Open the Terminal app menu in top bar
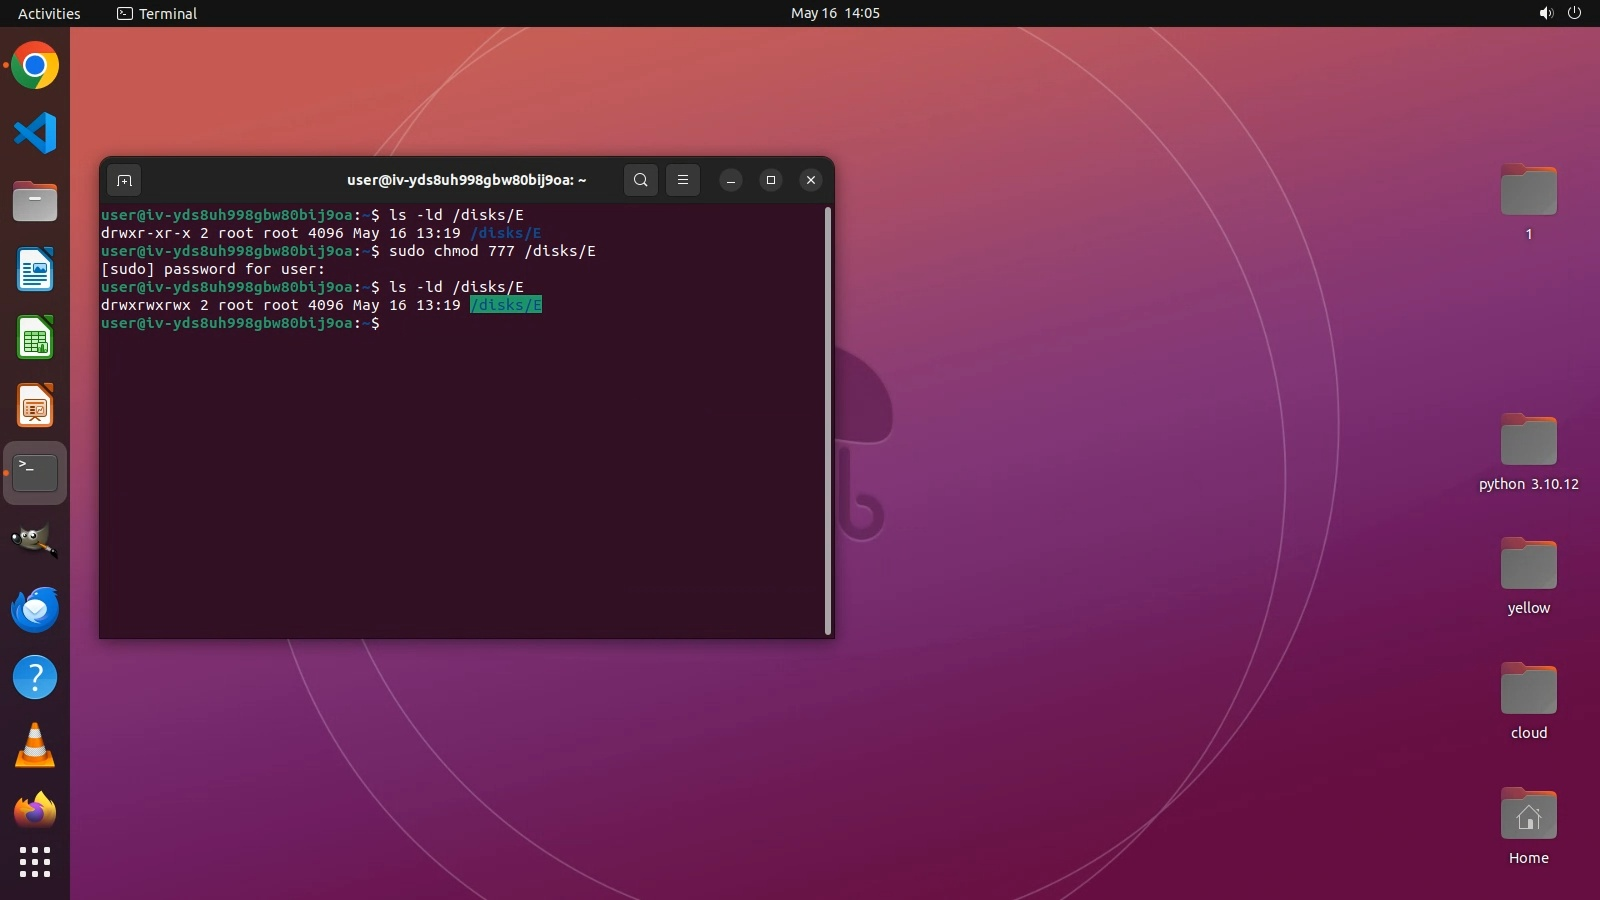This screenshot has width=1600, height=900. click(157, 13)
